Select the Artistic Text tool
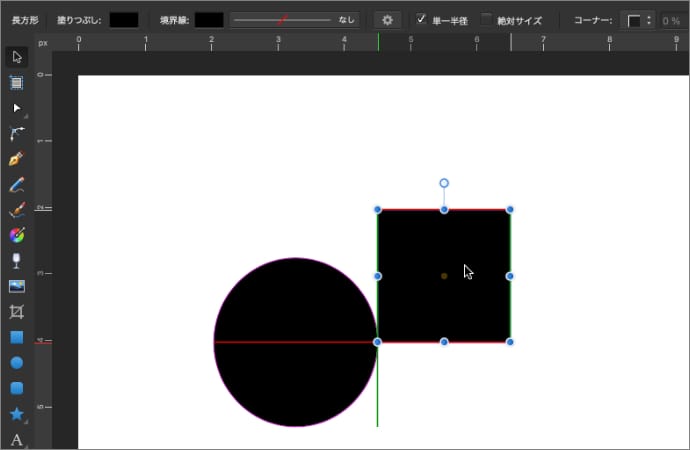The height and width of the screenshot is (450, 690). click(x=17, y=439)
